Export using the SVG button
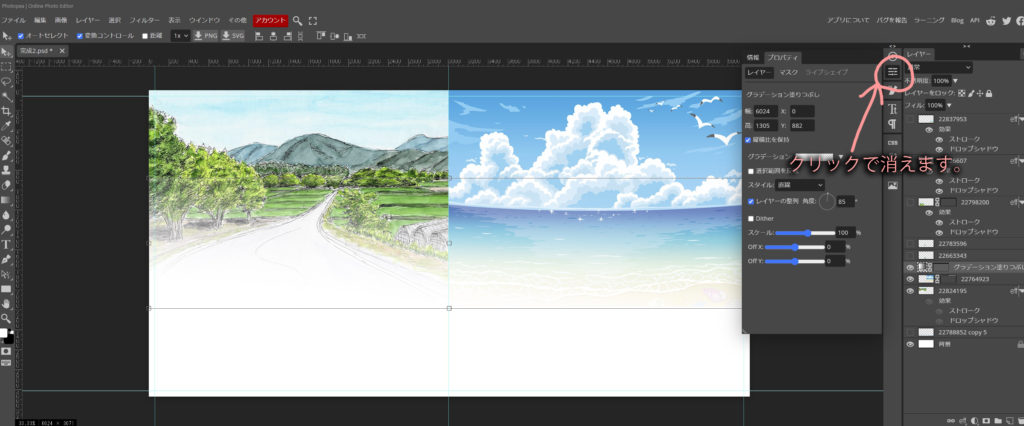 pos(232,35)
